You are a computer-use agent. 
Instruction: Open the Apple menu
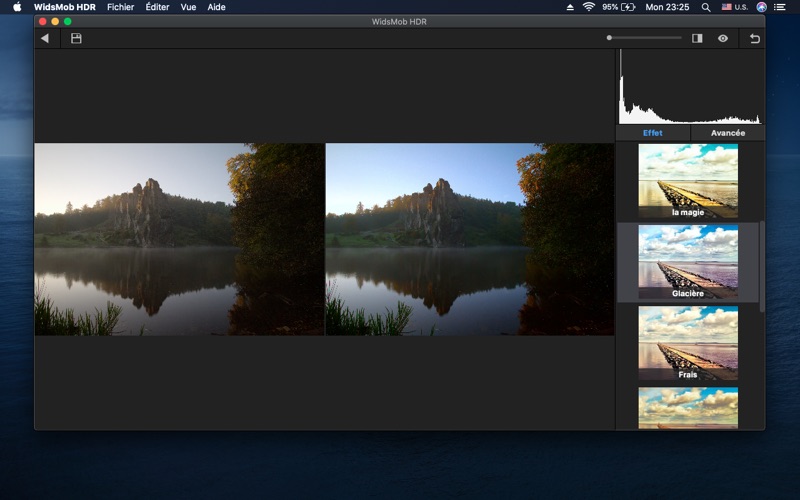pos(17,7)
